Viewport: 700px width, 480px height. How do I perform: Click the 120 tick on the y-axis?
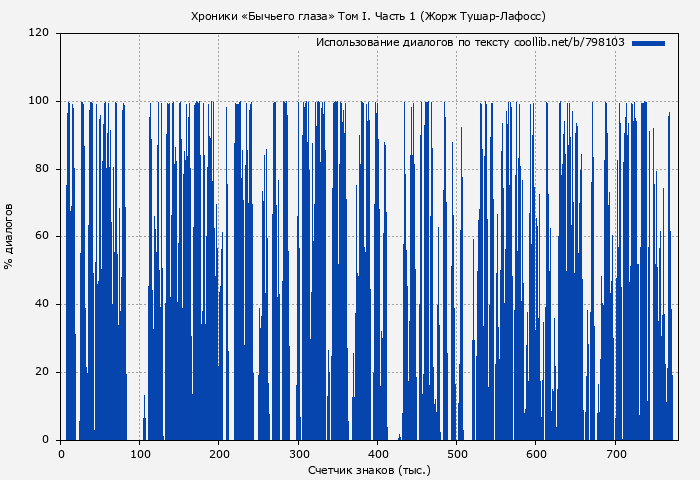[39, 32]
